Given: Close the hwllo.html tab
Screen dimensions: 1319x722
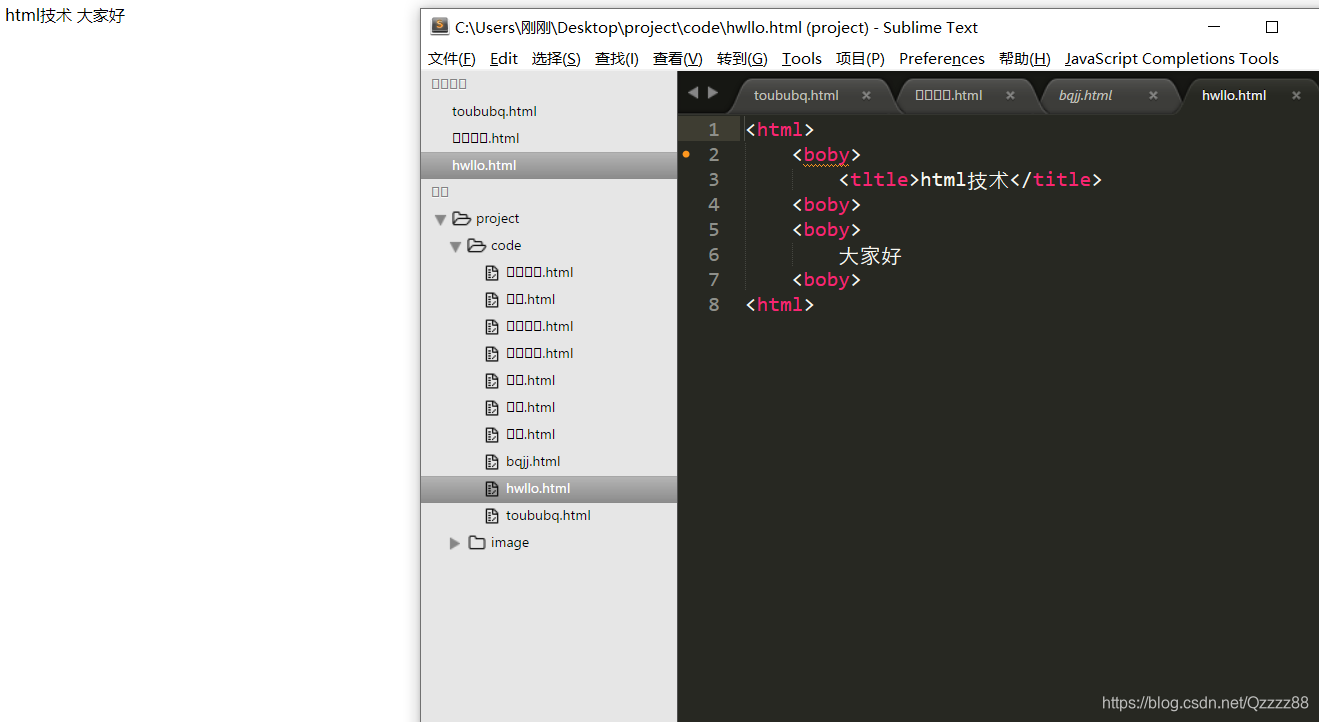Looking at the screenshot, I should (1296, 95).
